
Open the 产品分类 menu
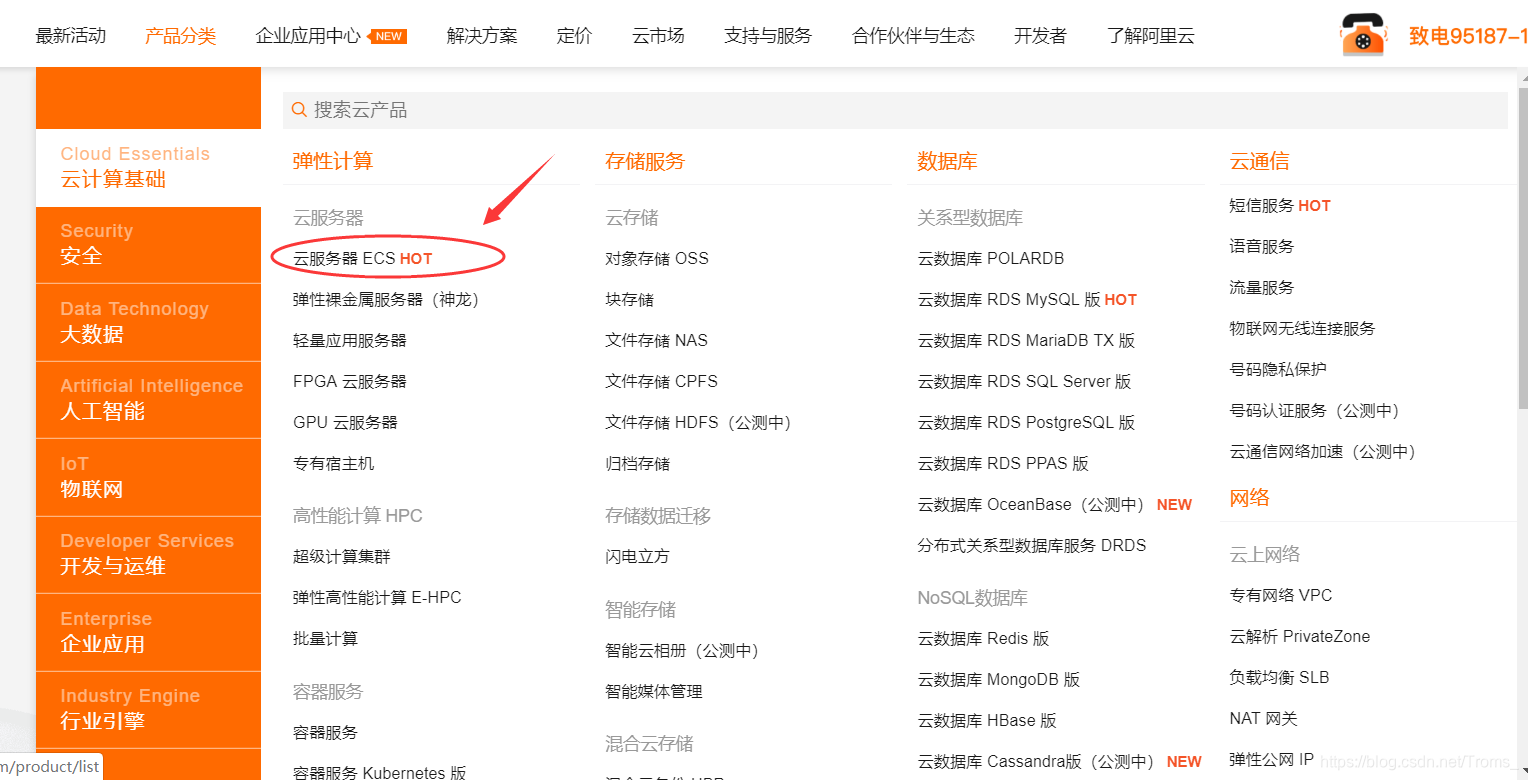(x=180, y=36)
